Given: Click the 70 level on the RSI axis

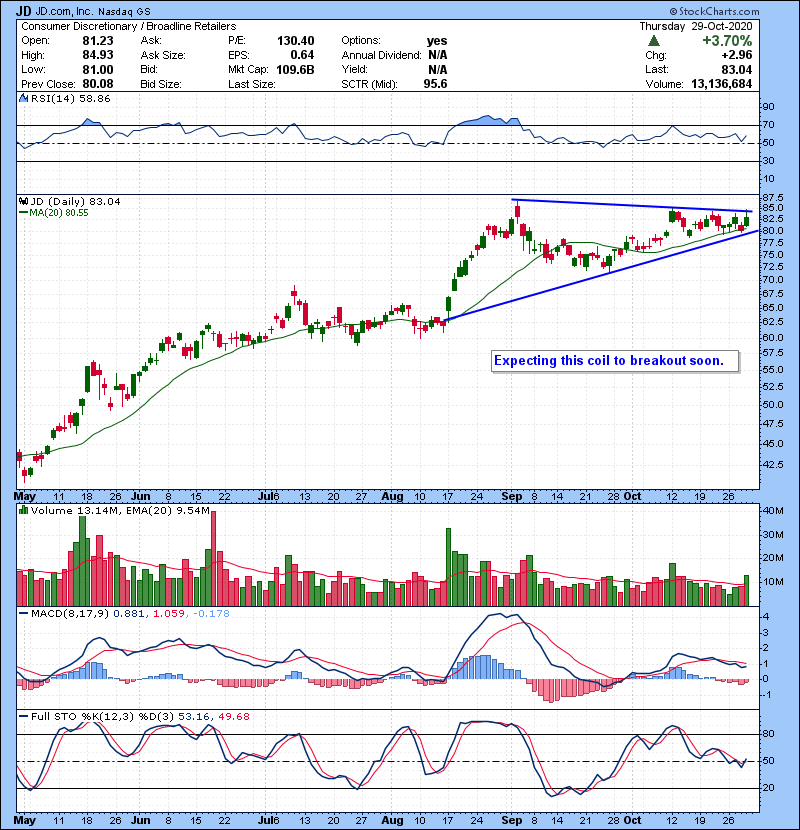Looking at the screenshot, I should (x=768, y=125).
